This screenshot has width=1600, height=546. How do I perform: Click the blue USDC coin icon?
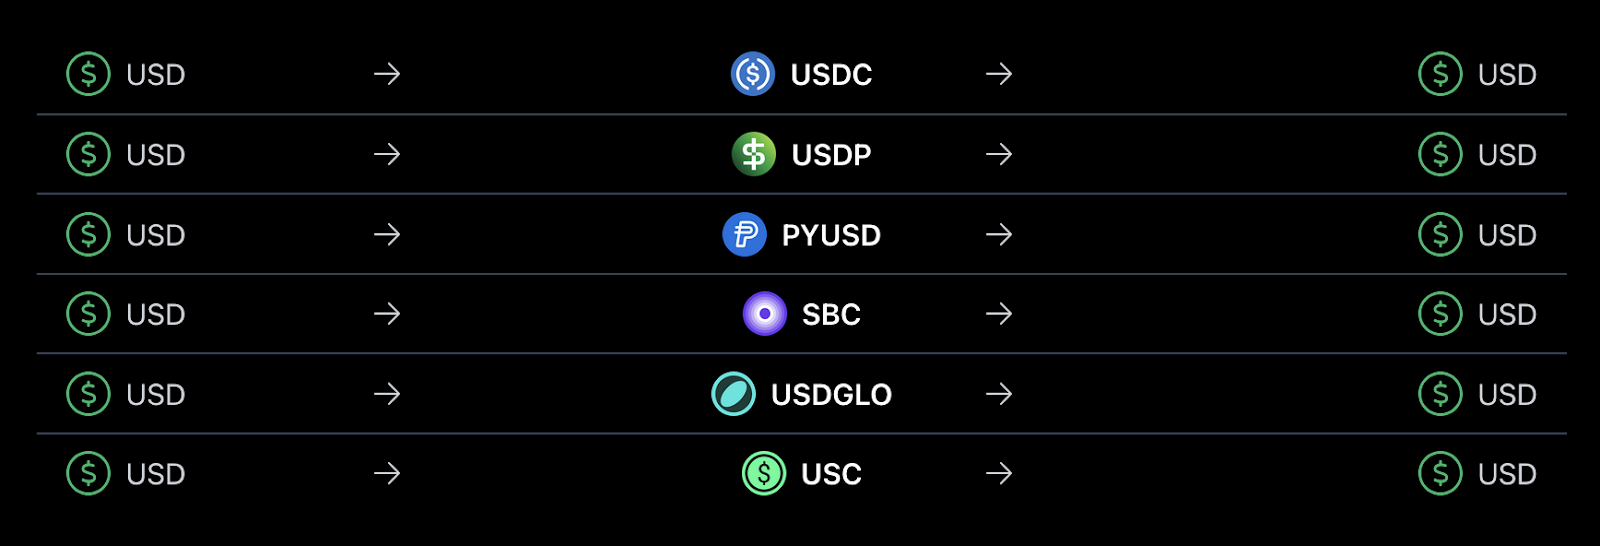pyautogui.click(x=753, y=74)
